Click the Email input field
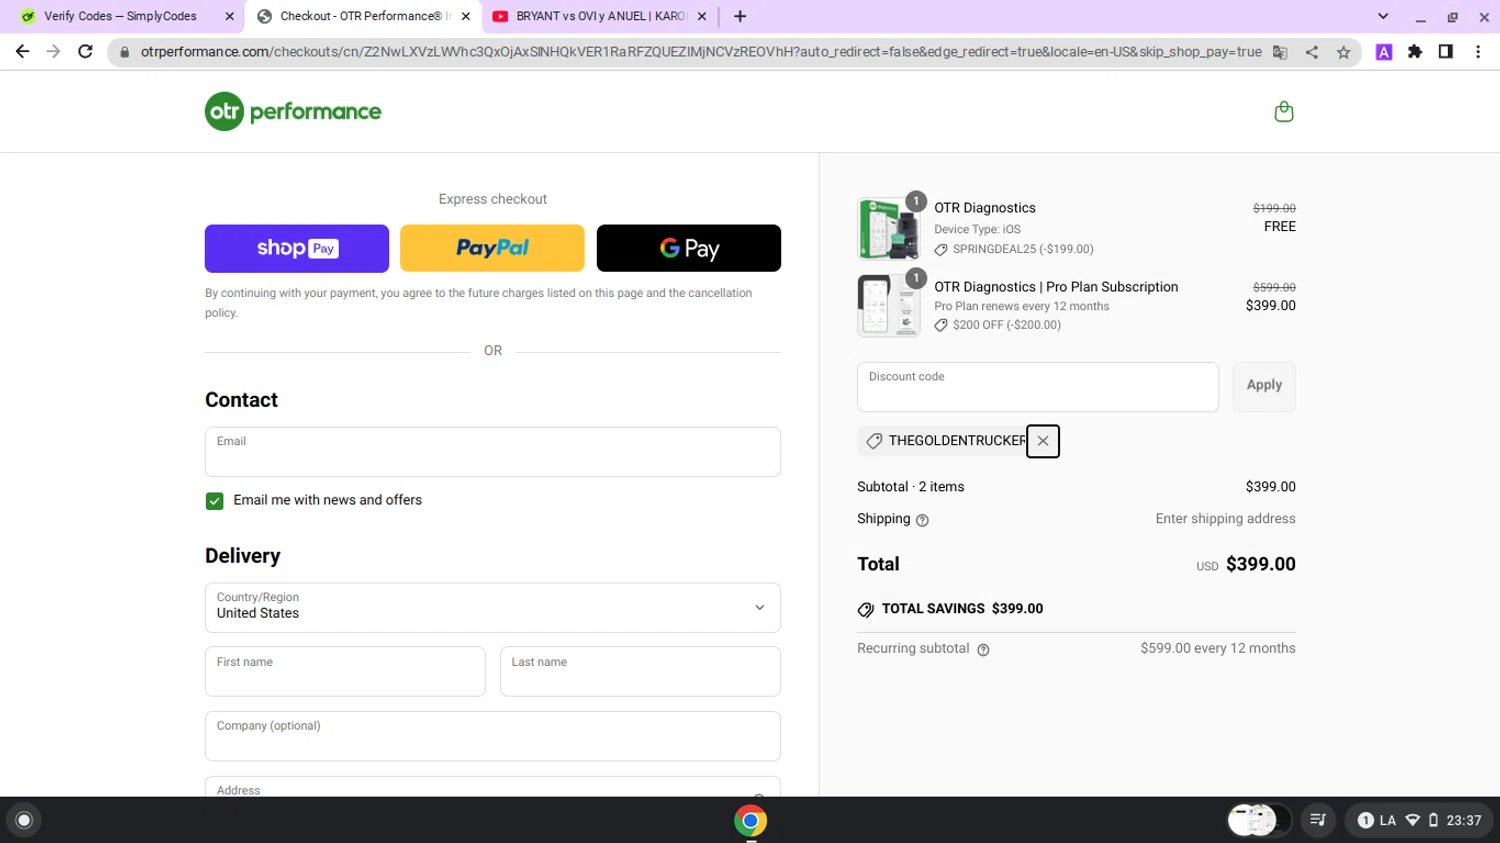Viewport: 1500px width, 843px height. point(493,452)
